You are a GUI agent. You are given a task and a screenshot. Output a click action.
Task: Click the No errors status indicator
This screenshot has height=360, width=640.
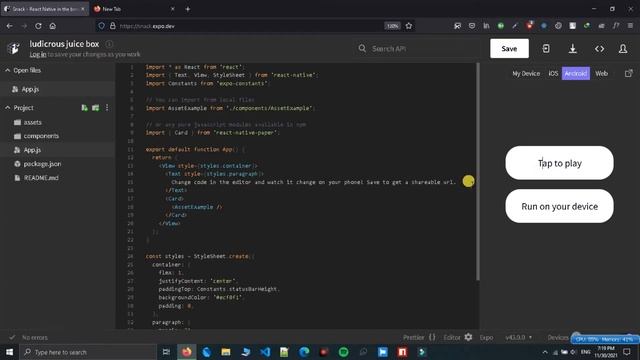pos(29,338)
